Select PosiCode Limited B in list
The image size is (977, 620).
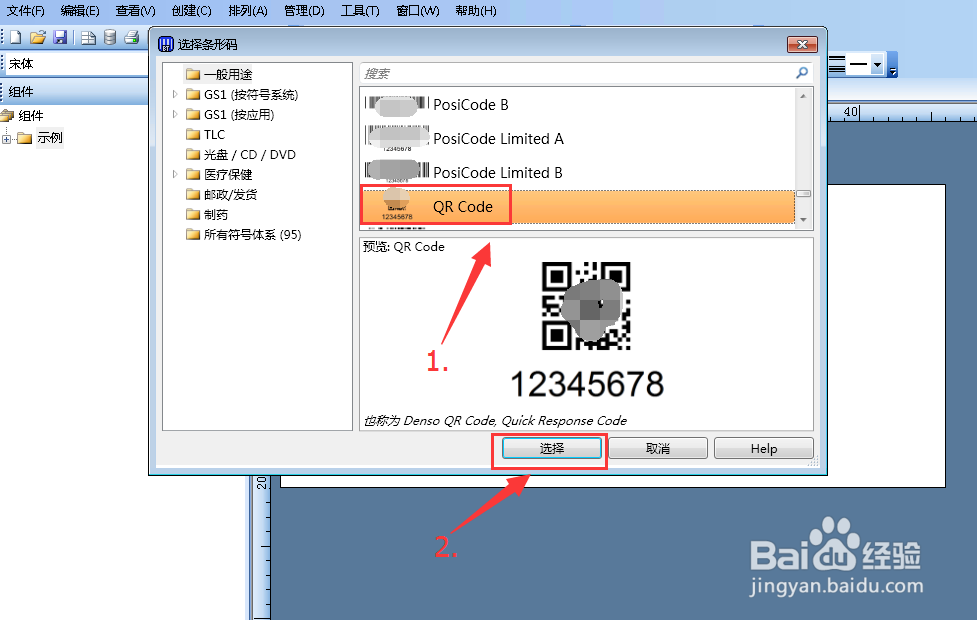pyautogui.click(x=578, y=172)
